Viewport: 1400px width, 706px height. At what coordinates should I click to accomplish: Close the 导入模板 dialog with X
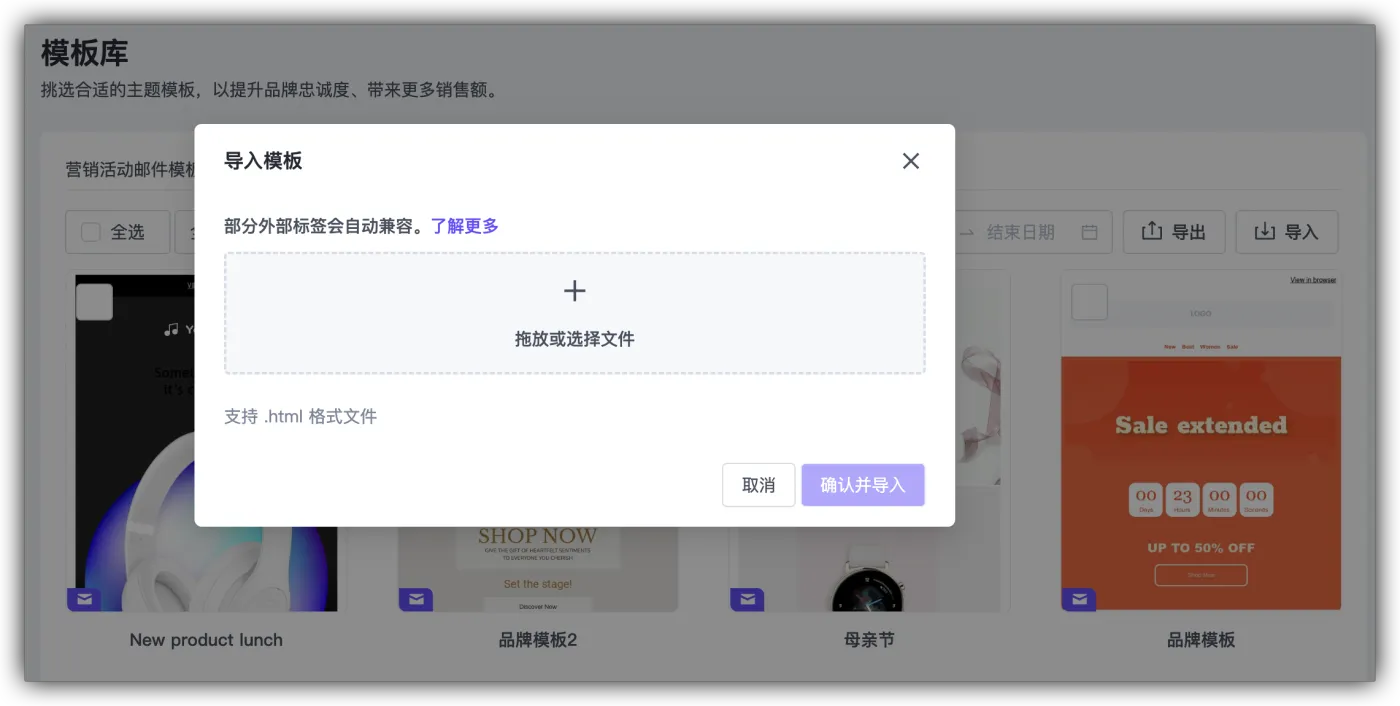pyautogui.click(x=910, y=161)
